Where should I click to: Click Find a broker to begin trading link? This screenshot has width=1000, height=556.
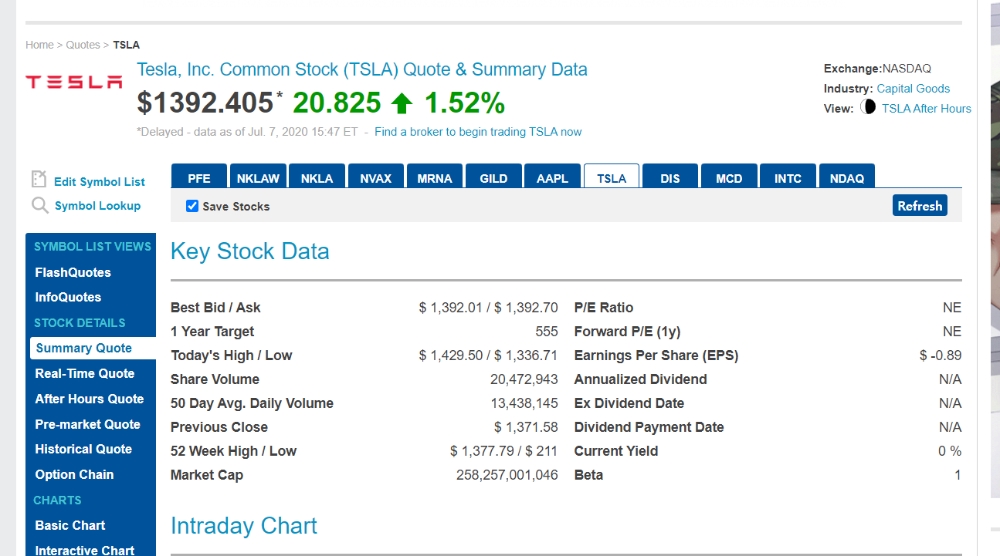(x=478, y=132)
